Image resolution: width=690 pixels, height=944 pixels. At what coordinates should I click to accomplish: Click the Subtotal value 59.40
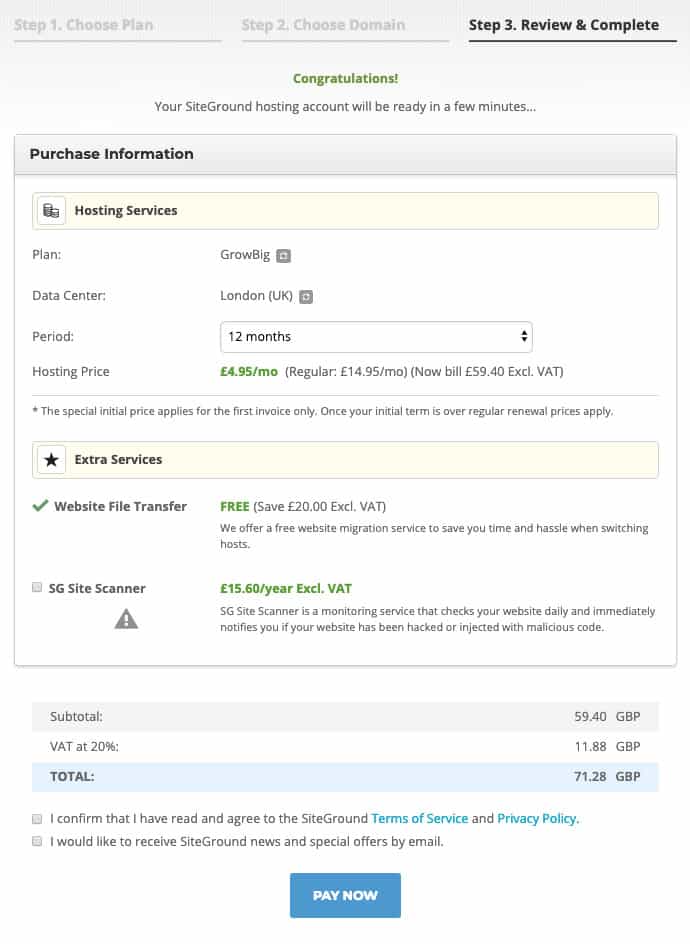(590, 716)
